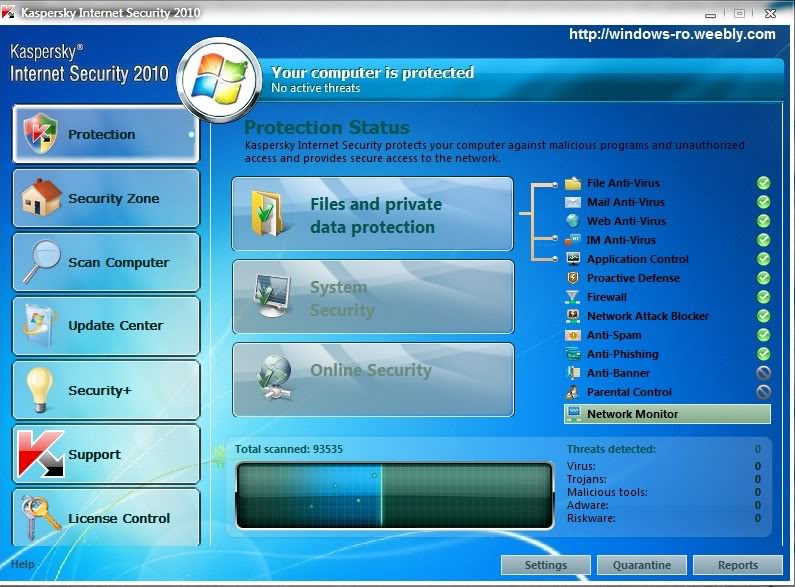Go to Scan Computer section

(x=105, y=262)
